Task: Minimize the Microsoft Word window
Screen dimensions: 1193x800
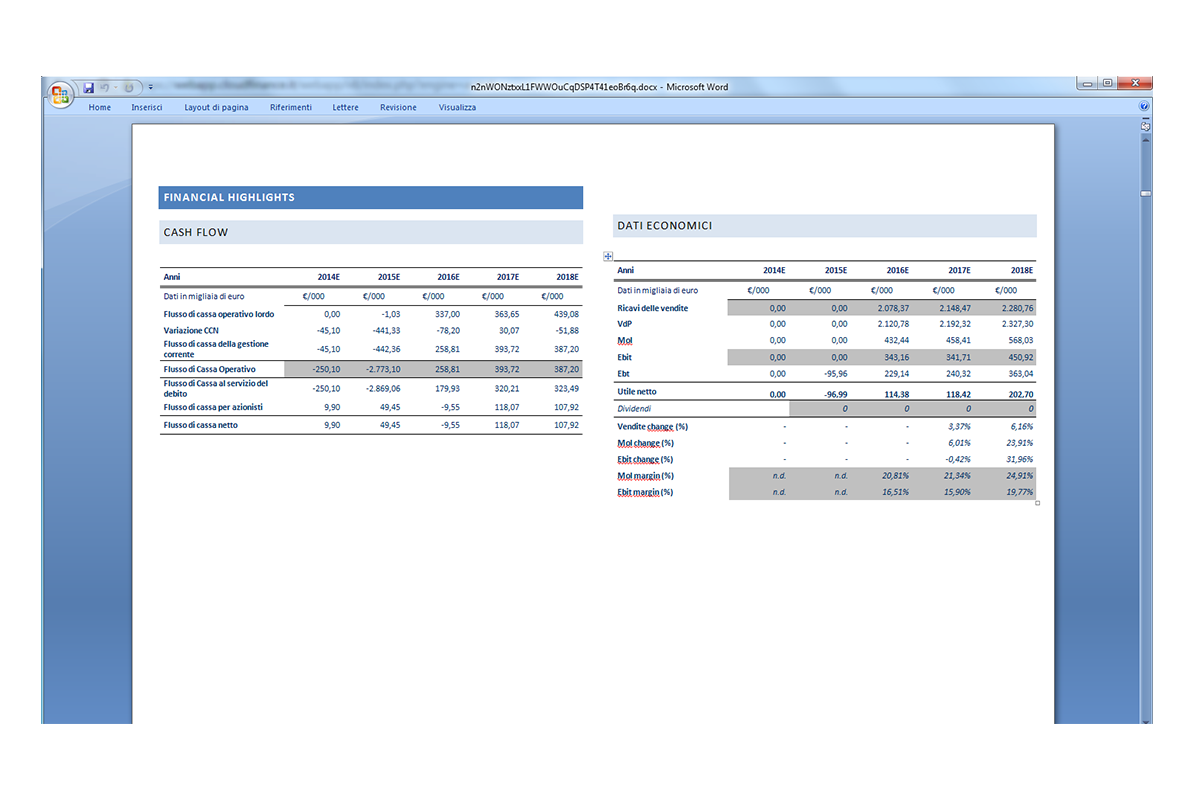Action: (1087, 84)
